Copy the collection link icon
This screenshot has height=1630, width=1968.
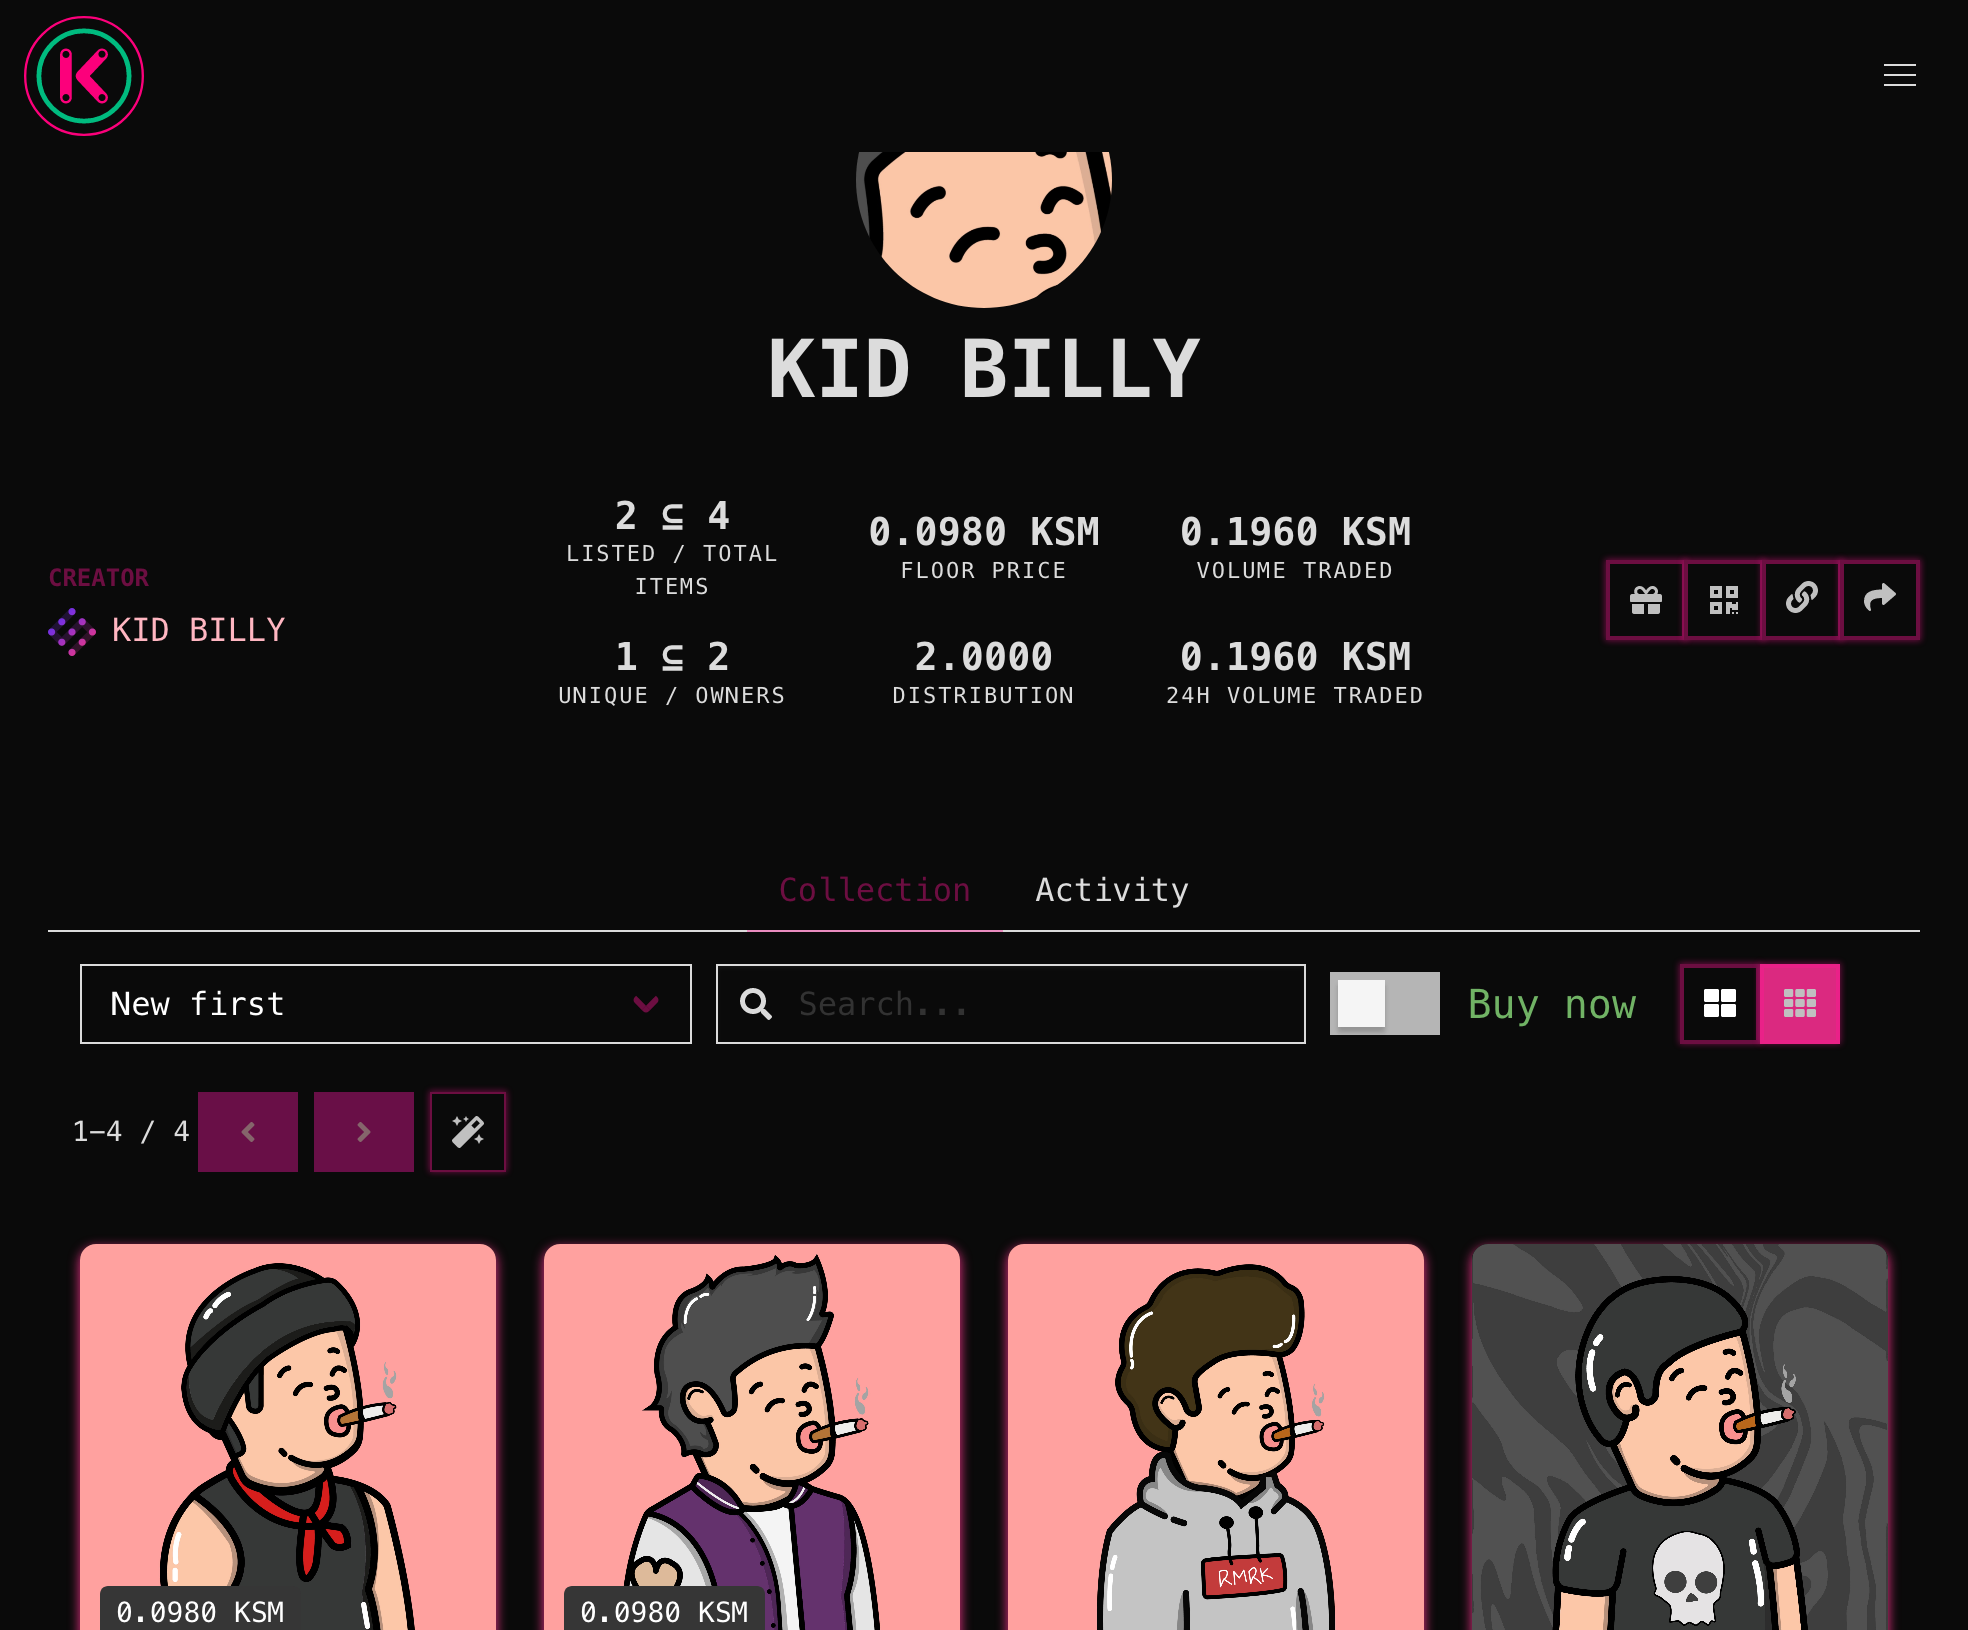pyautogui.click(x=1801, y=599)
